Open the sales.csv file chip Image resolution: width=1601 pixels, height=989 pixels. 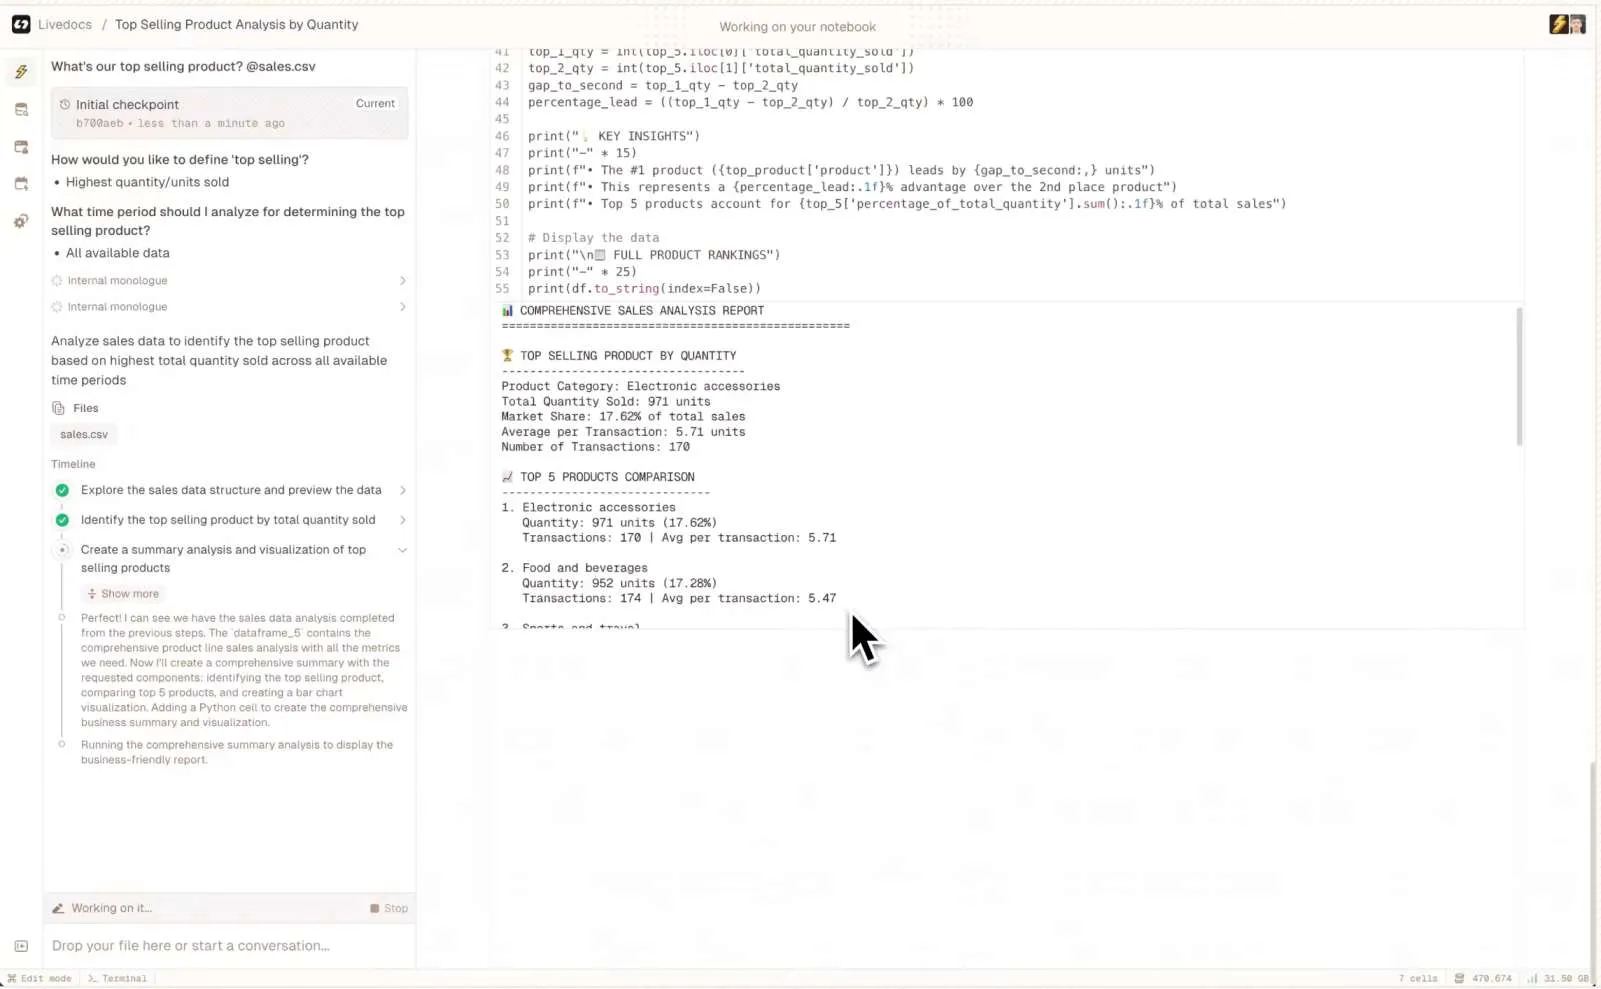83,434
